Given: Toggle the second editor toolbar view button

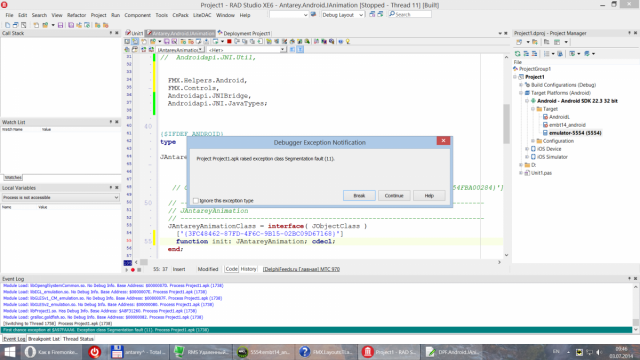Looking at the screenshot, I should 135,41.
